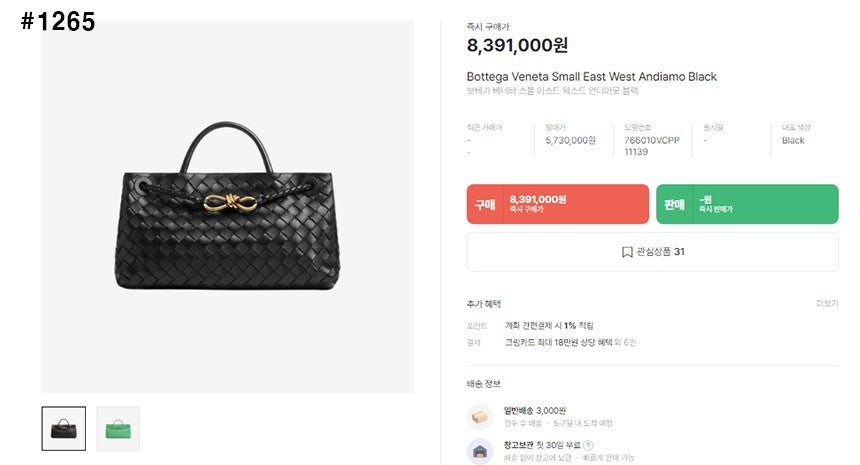This screenshot has width=860, height=465.
Task: Add item to 관심상품 wishlist
Action: coord(652,252)
